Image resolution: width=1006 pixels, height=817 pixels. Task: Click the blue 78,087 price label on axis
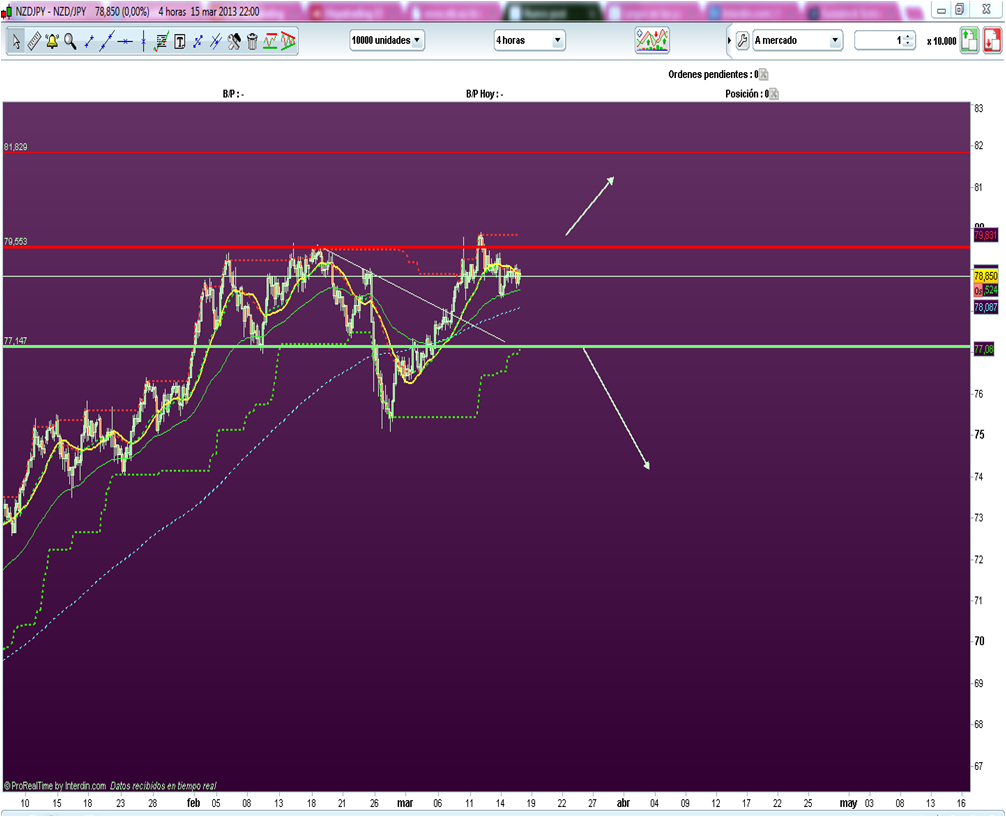985,307
